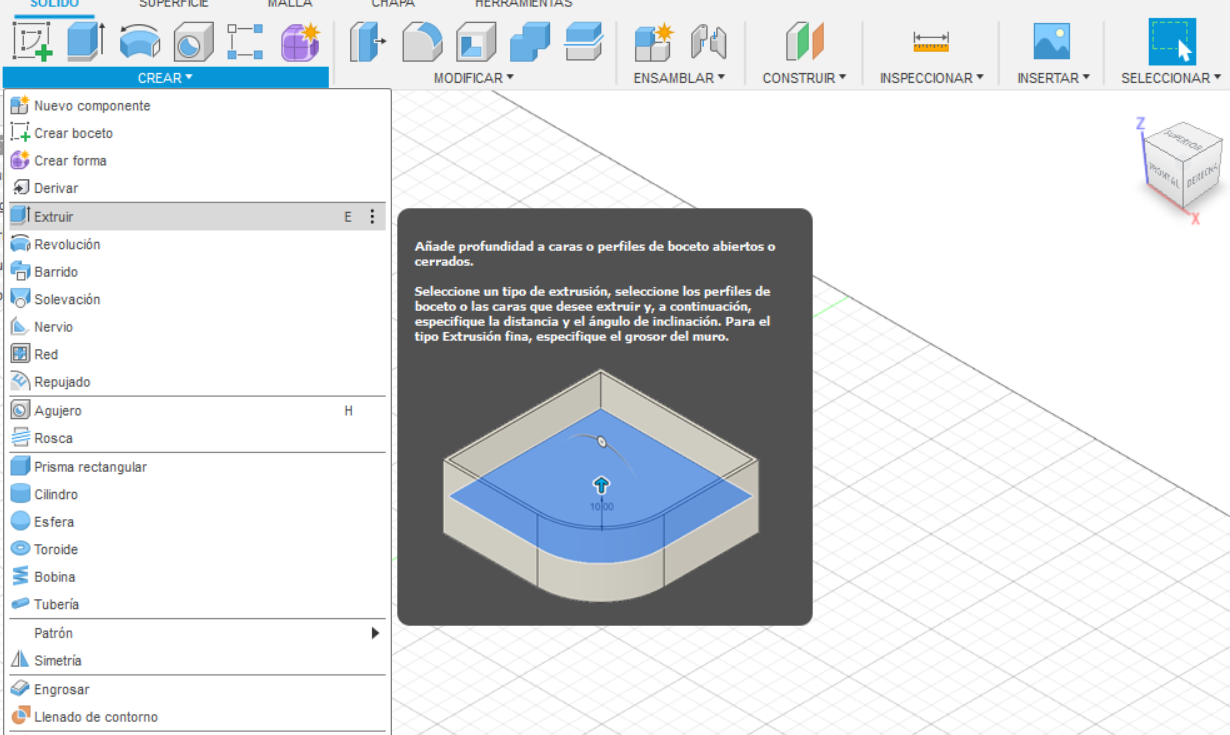Select the Fillet tool icon
This screenshot has width=1230, height=735.
[x=422, y=42]
